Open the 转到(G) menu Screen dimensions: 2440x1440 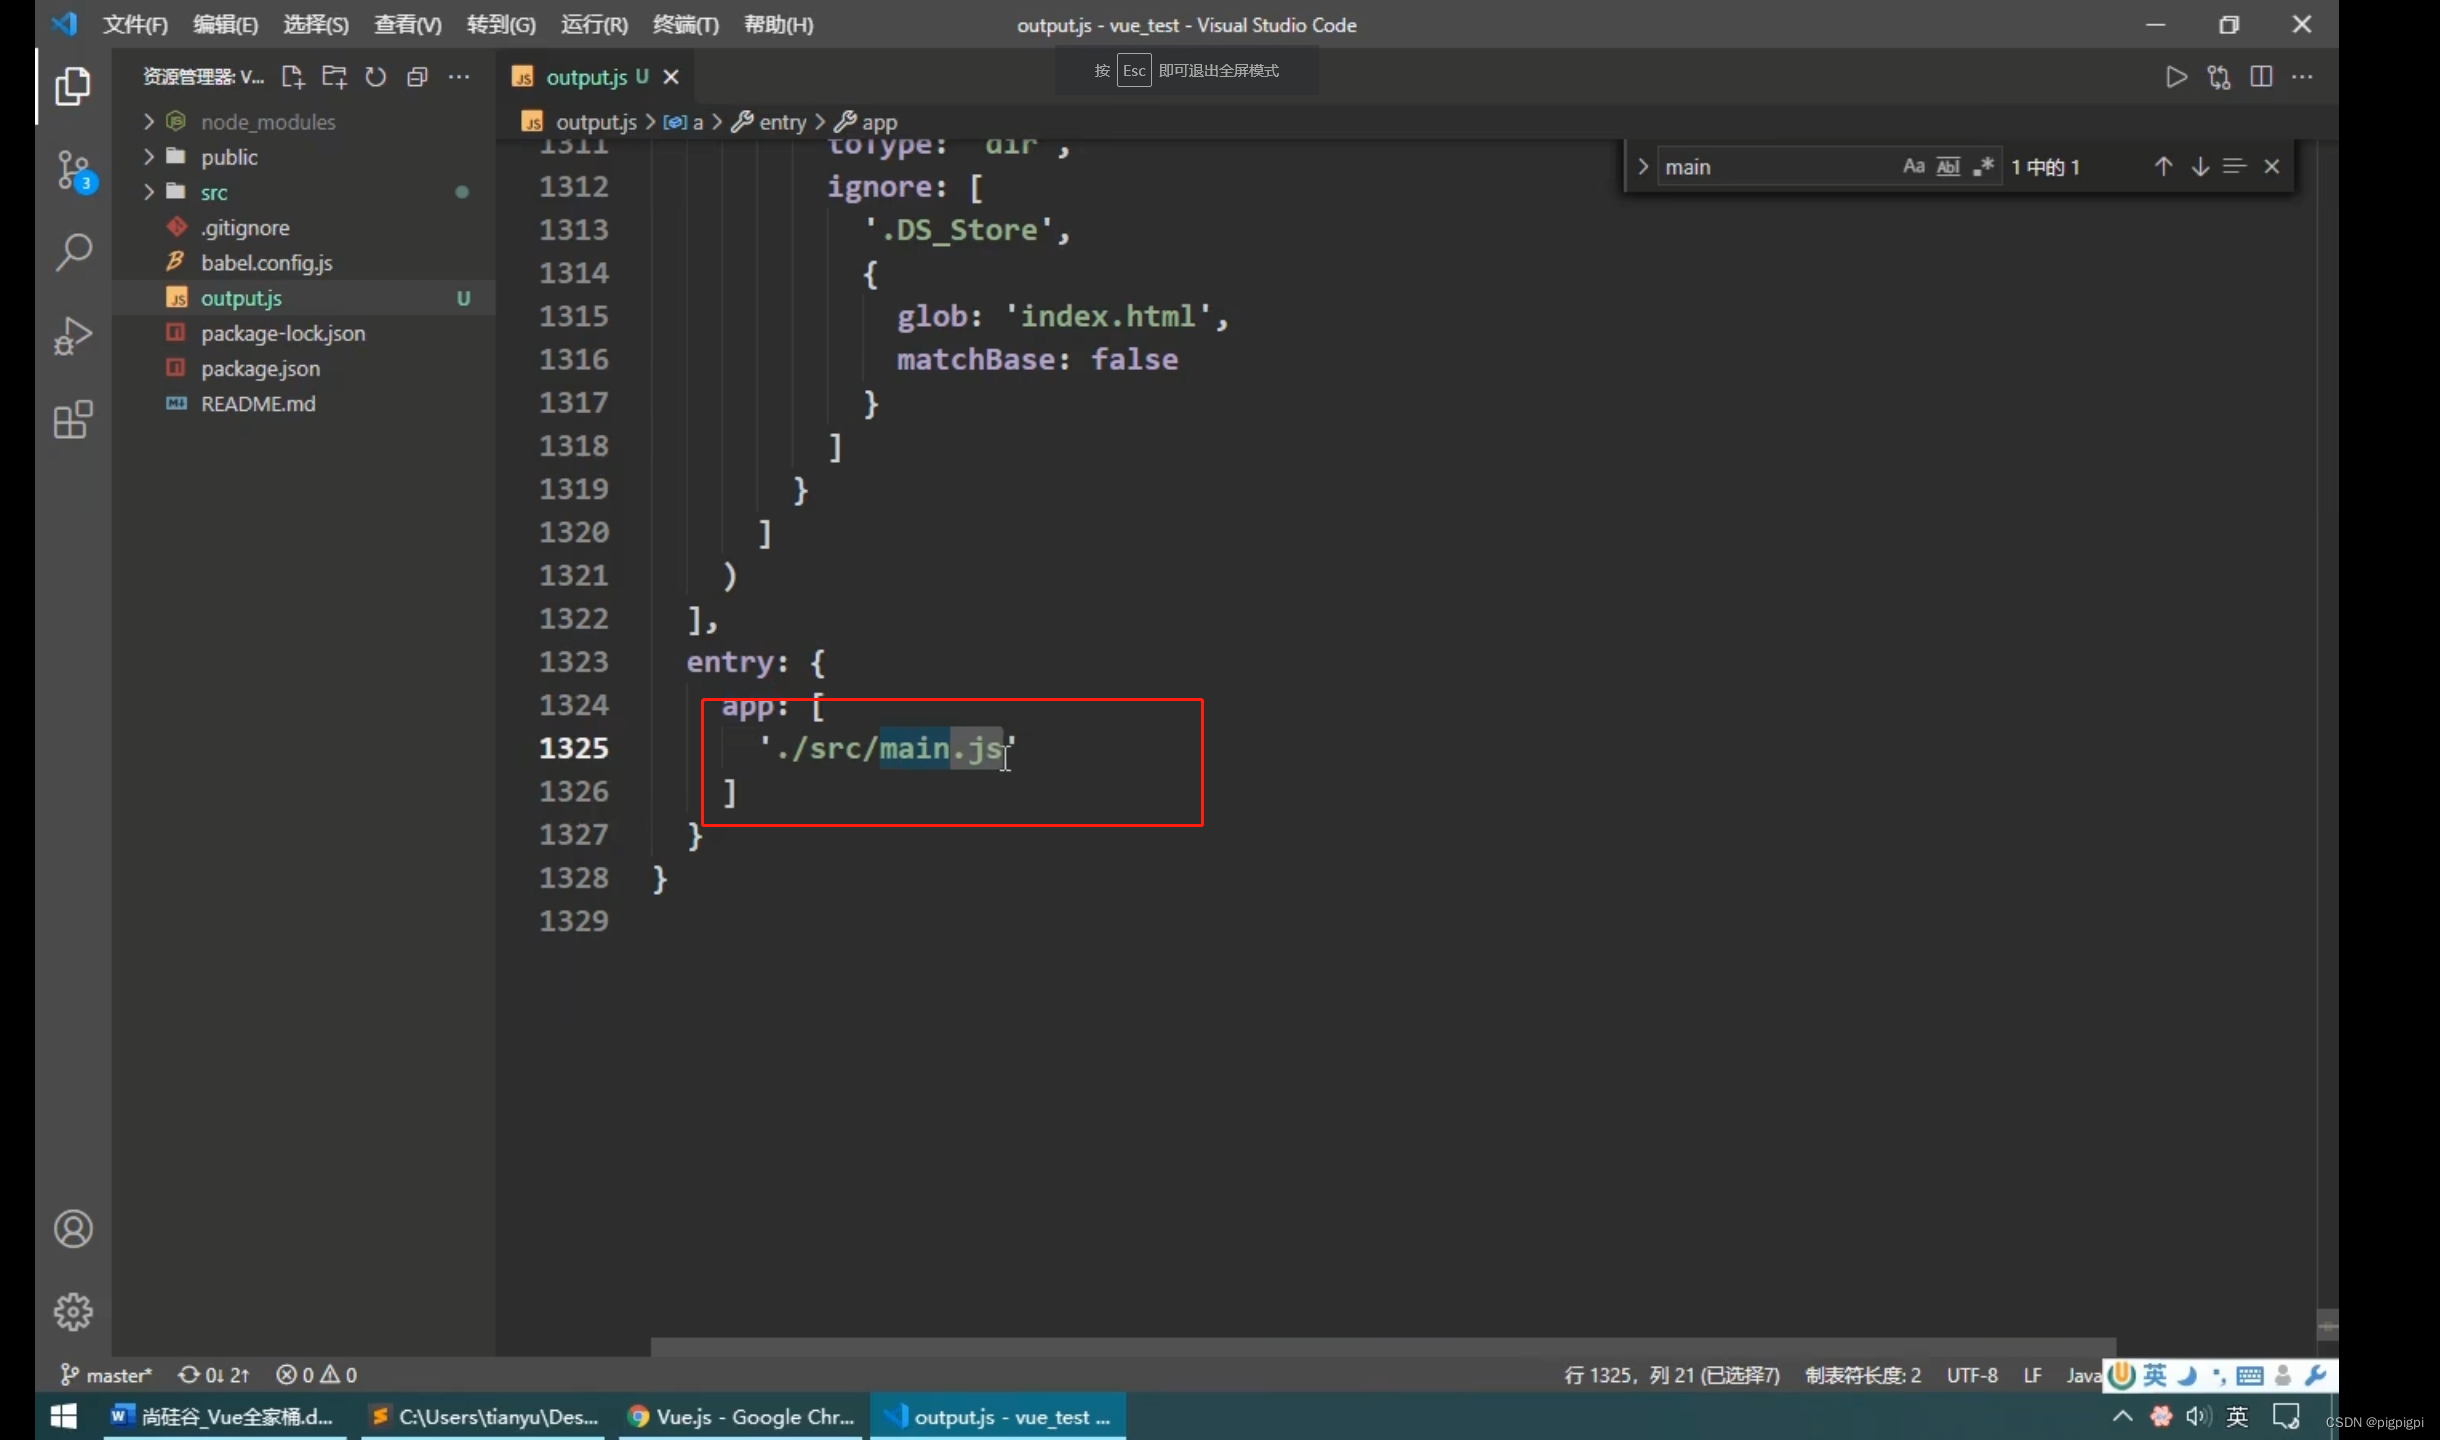click(501, 25)
